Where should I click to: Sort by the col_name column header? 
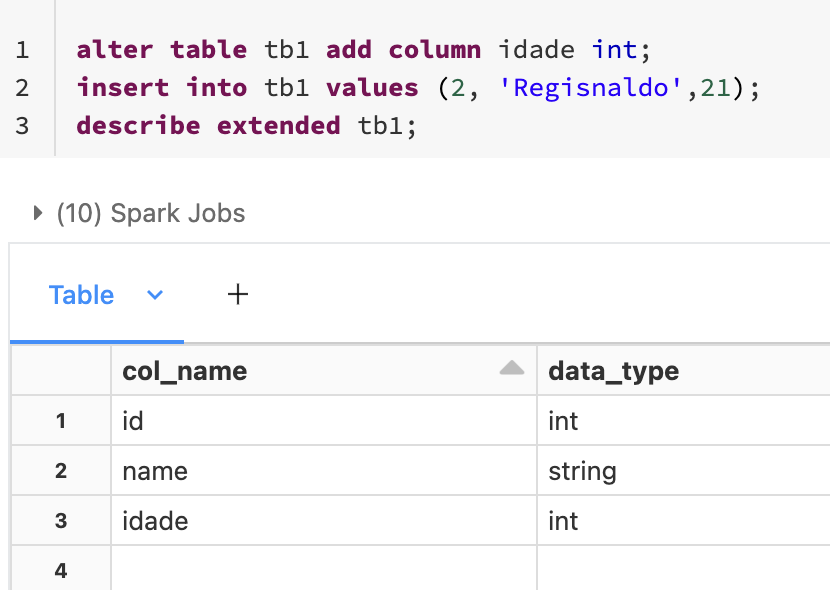(324, 370)
